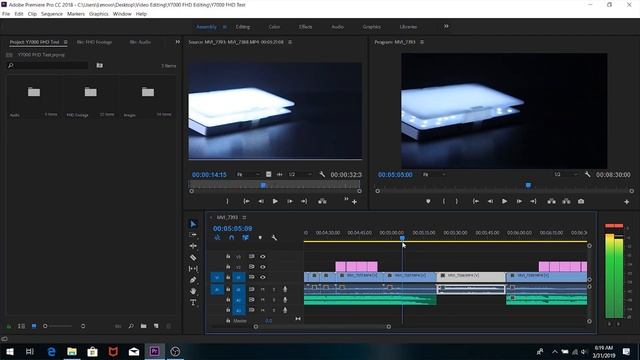Open Program playback resolution 1/2 dropdown
The width and height of the screenshot is (640, 360).
[x=566, y=174]
